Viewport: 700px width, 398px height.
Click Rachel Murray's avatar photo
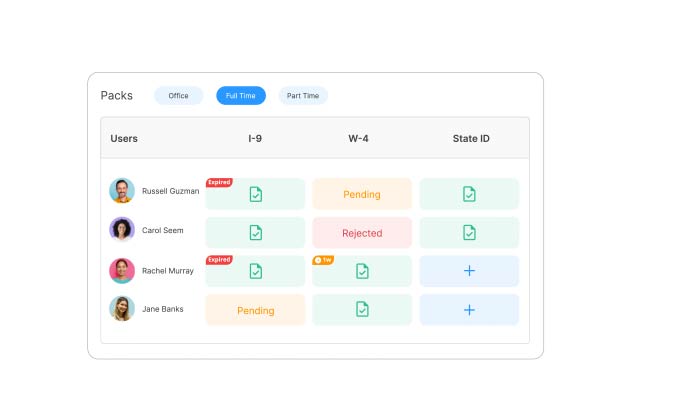pos(122,270)
